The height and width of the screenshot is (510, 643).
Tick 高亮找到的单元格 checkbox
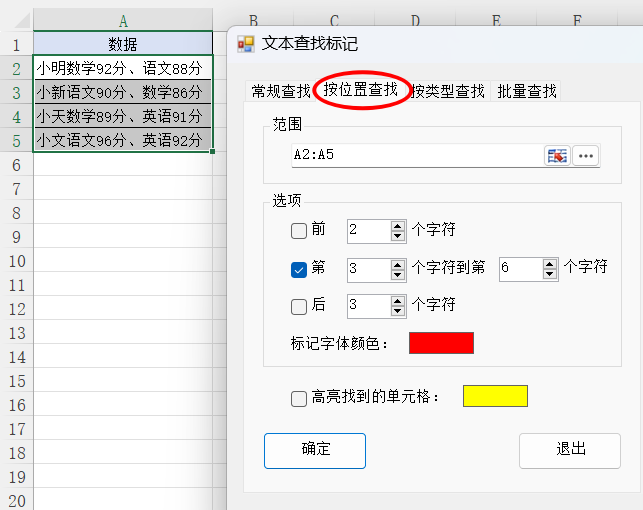tap(299, 398)
